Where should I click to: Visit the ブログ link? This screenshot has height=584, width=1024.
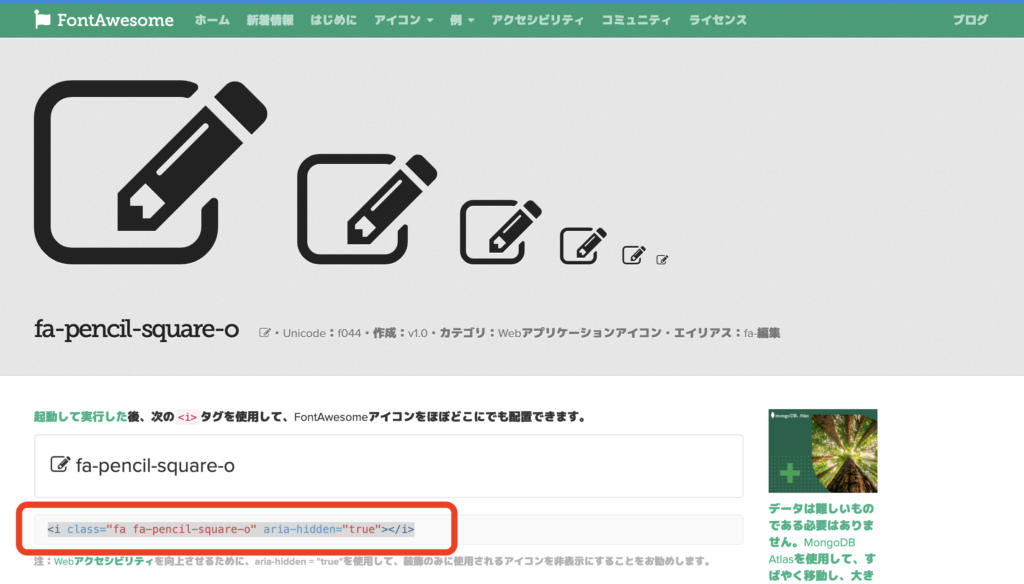coord(970,20)
